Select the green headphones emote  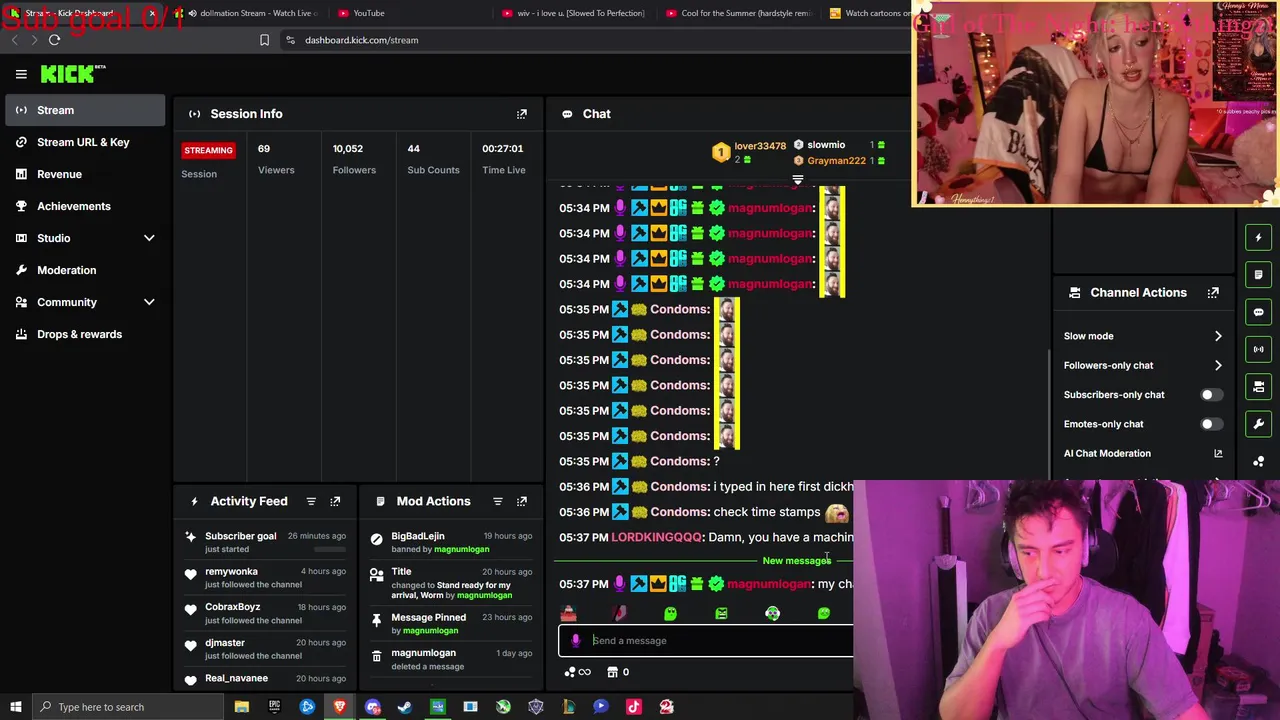point(772,613)
